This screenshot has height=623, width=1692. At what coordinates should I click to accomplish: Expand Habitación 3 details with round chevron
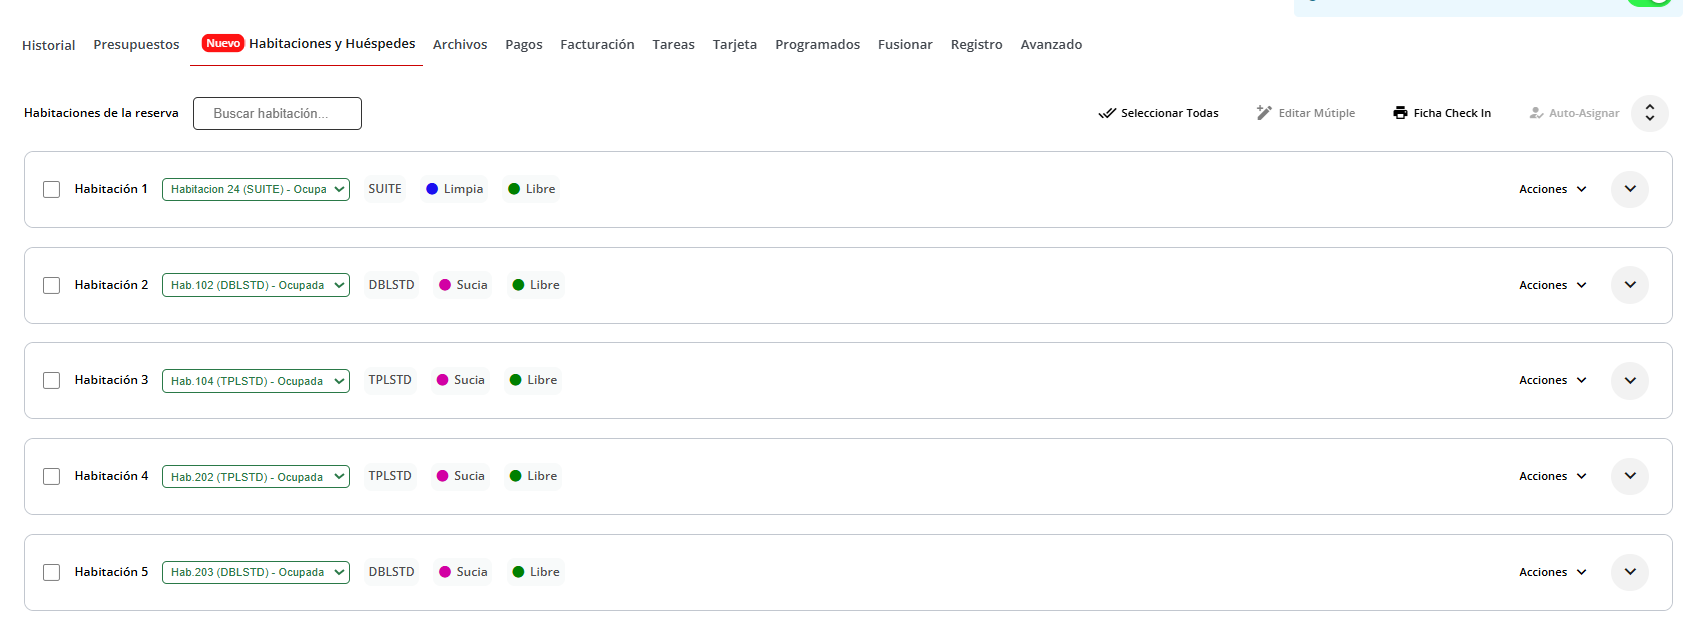[1629, 380]
